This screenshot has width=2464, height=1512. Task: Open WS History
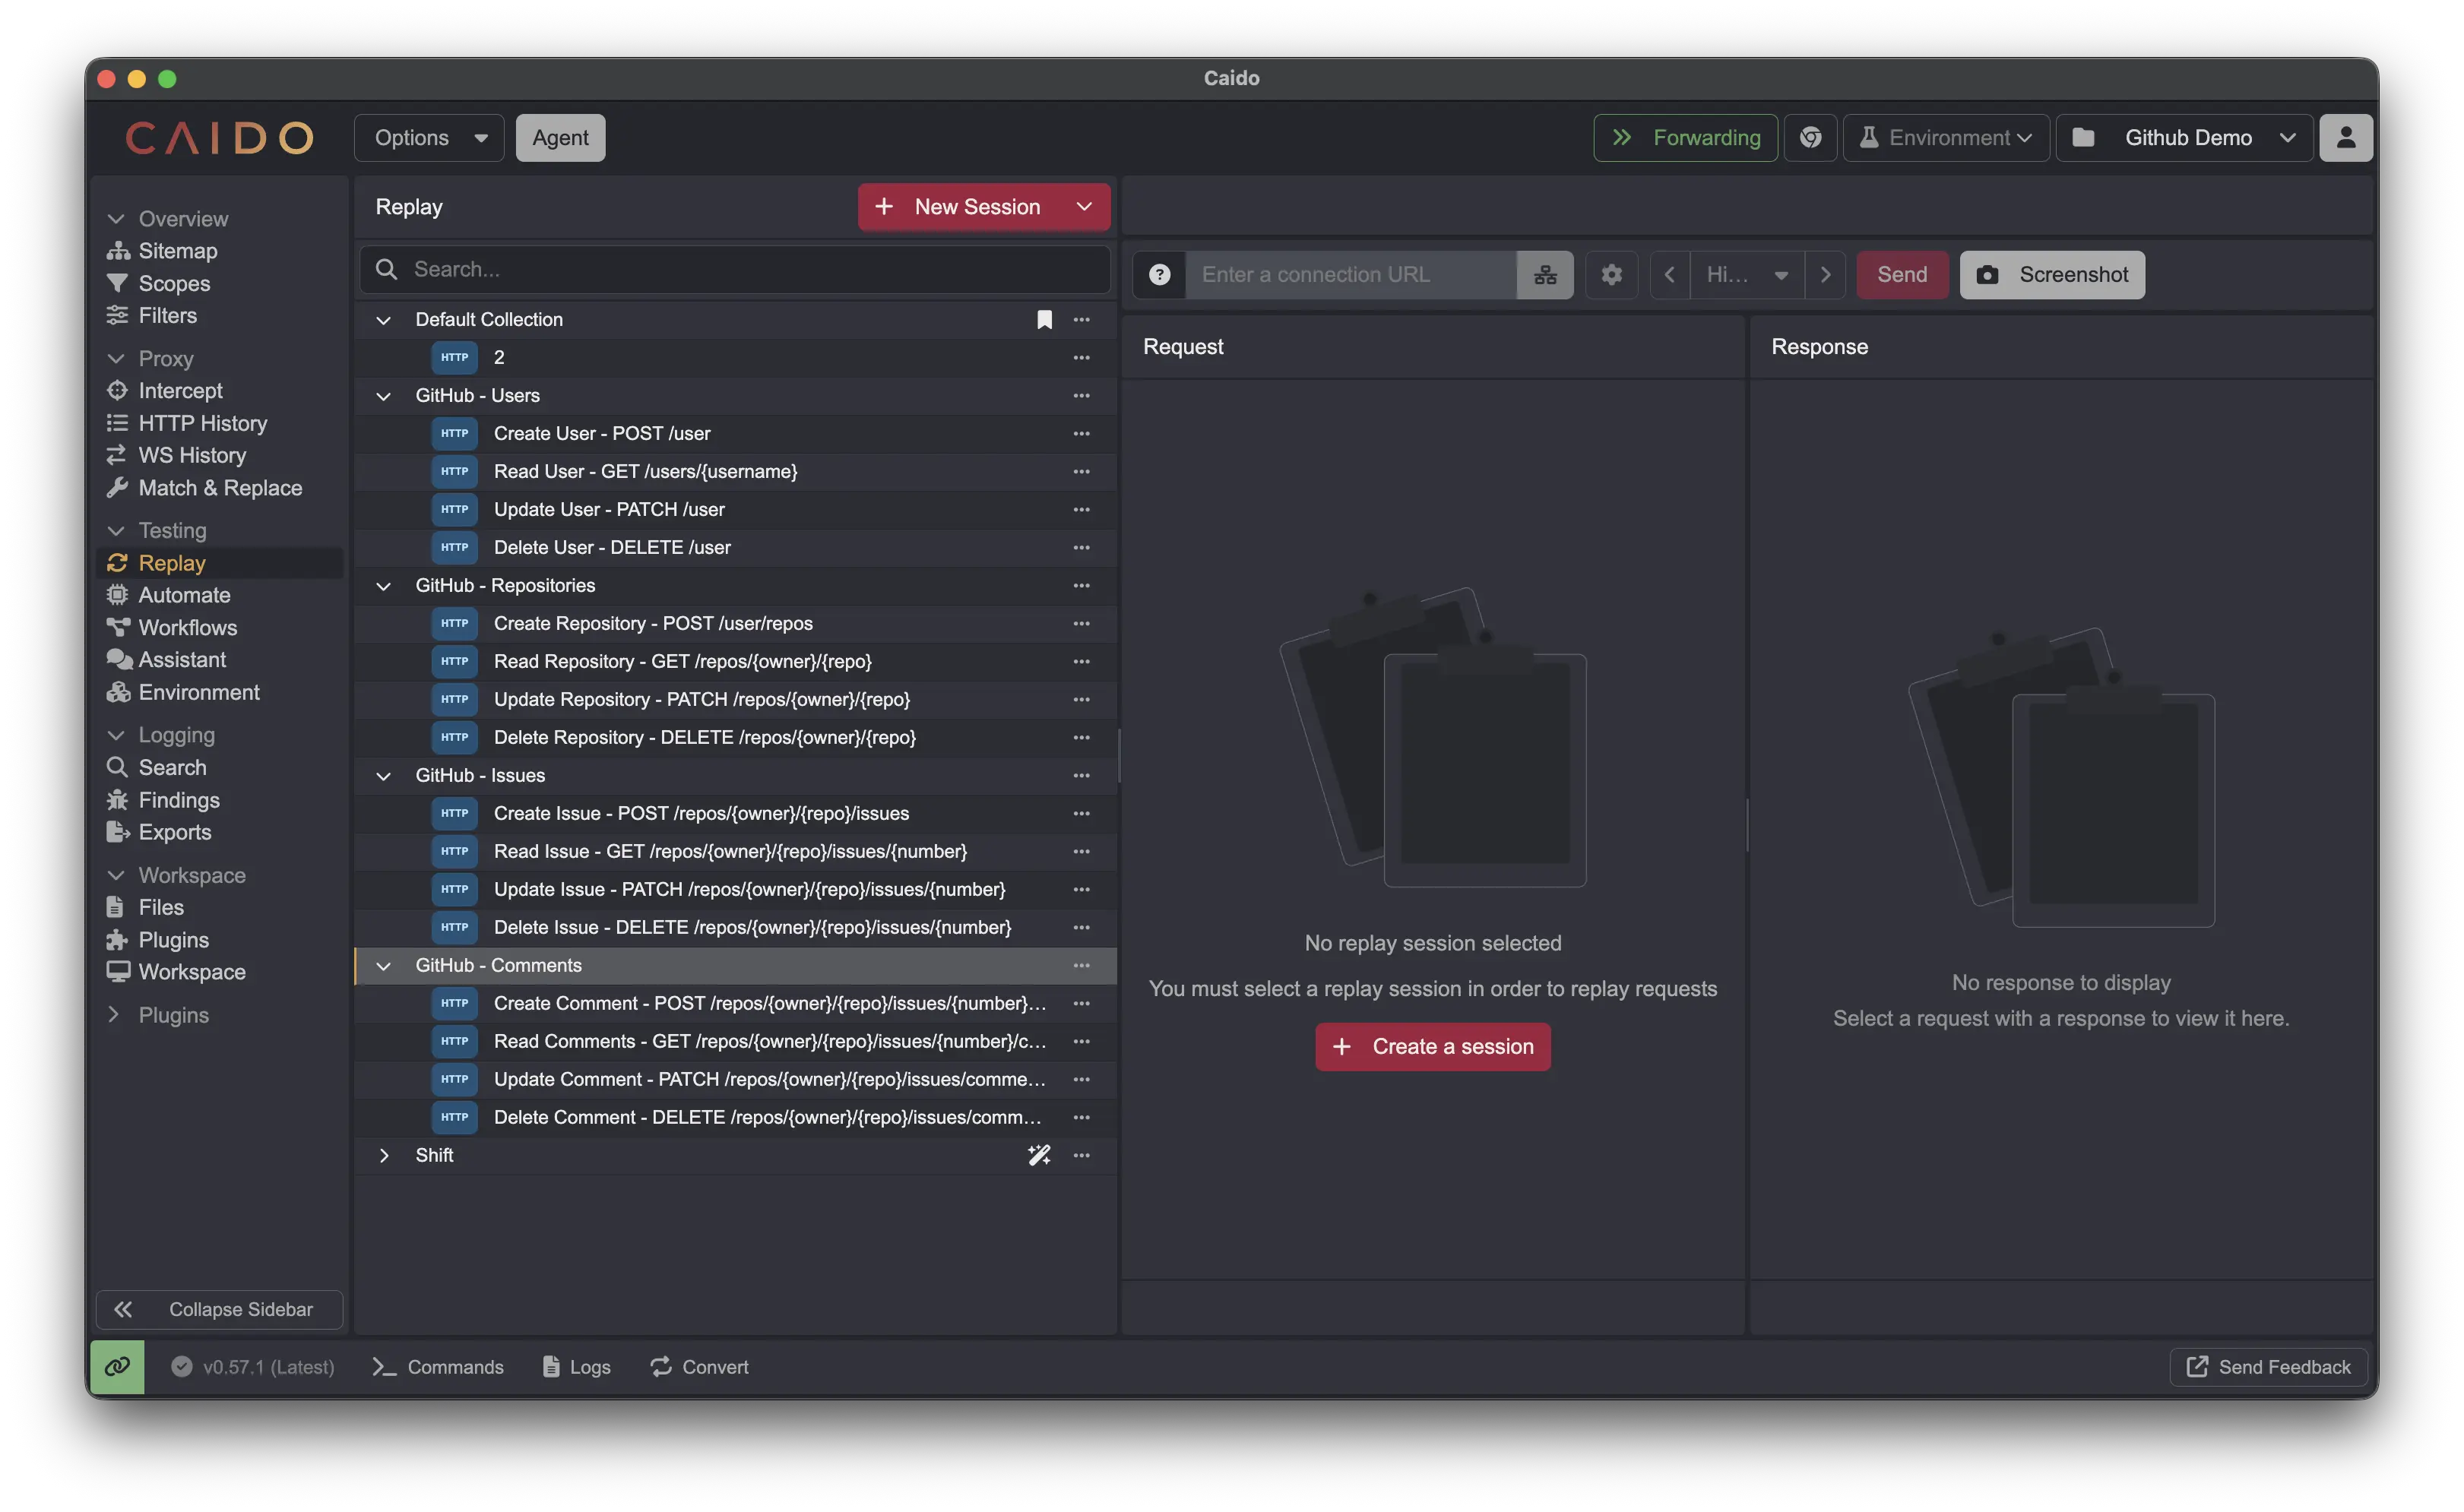(192, 455)
